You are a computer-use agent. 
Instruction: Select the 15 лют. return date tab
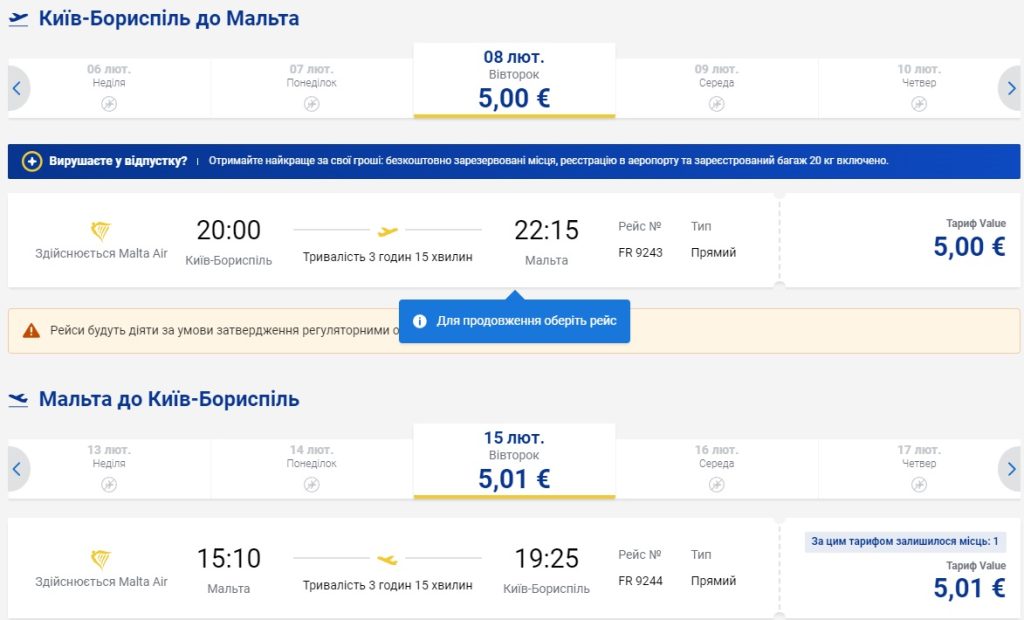pos(514,460)
